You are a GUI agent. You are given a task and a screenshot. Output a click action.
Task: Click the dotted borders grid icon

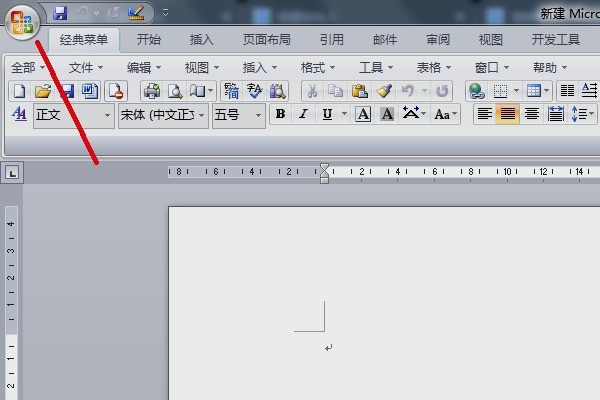(500, 91)
